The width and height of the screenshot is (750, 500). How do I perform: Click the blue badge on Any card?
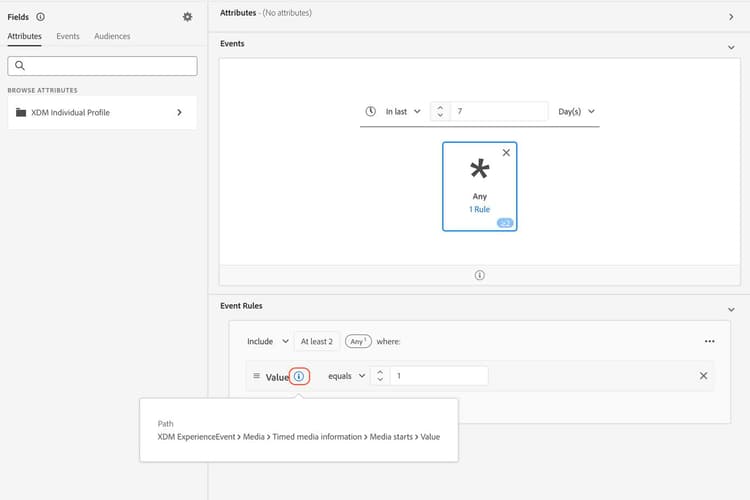(x=505, y=222)
